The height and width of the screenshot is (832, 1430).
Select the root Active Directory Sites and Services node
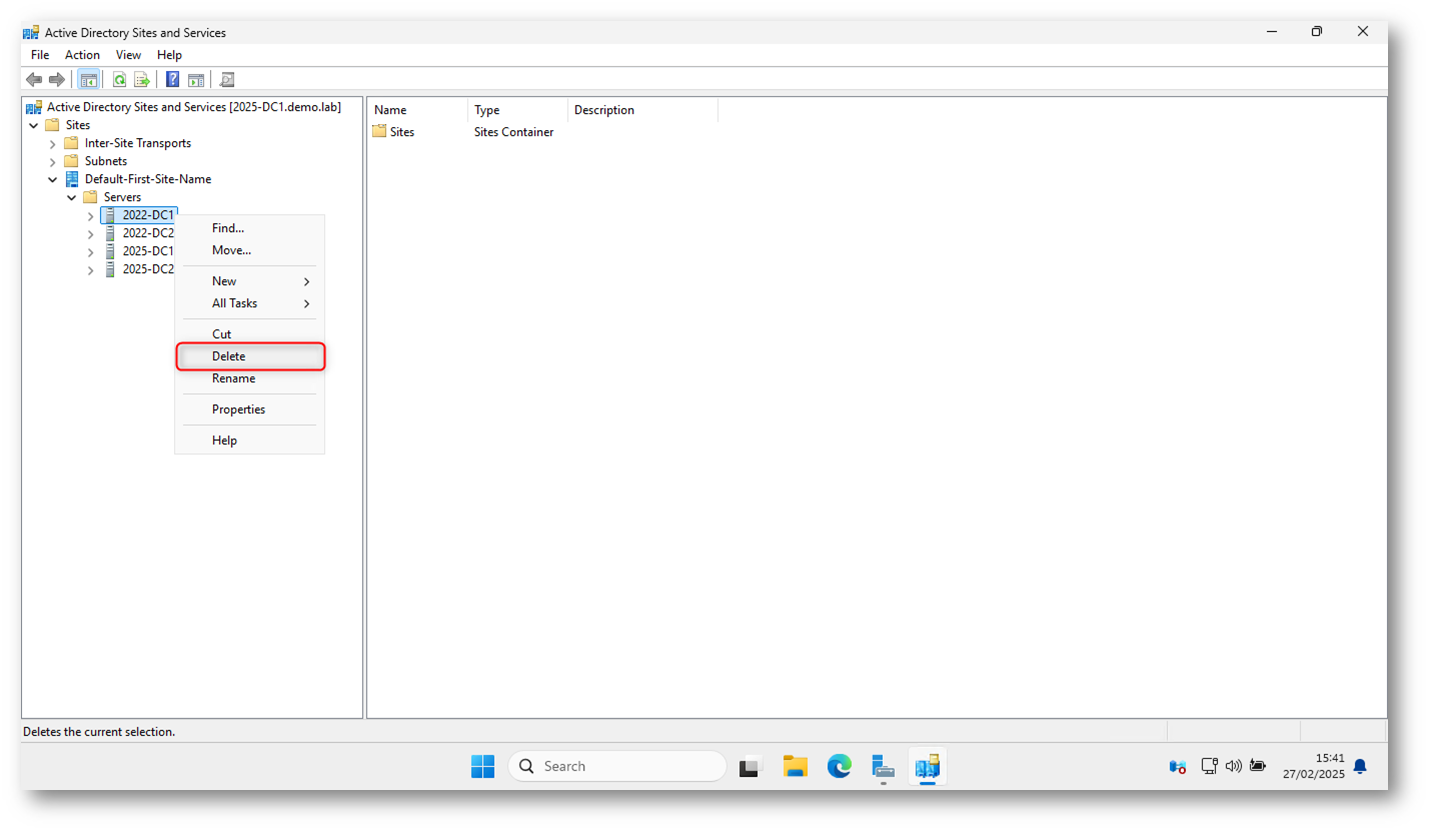[193, 107]
